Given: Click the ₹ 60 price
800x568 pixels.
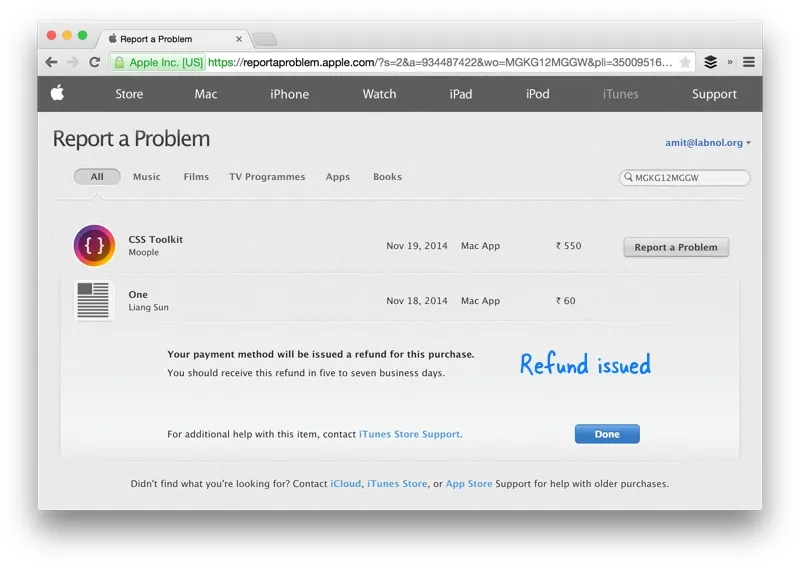Looking at the screenshot, I should click(565, 301).
